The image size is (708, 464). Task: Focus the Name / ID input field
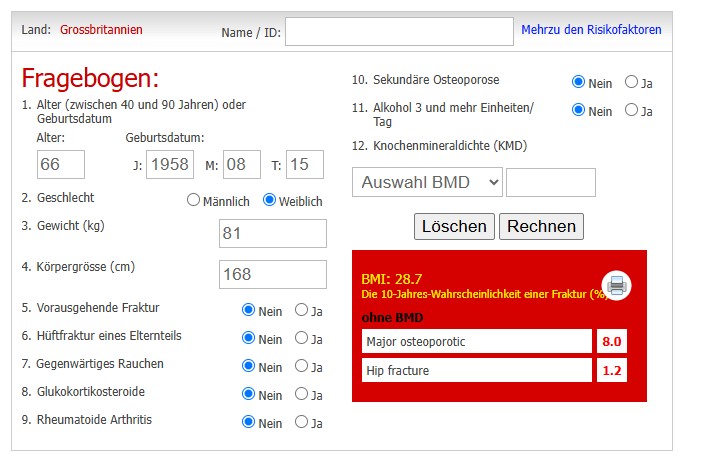click(399, 32)
